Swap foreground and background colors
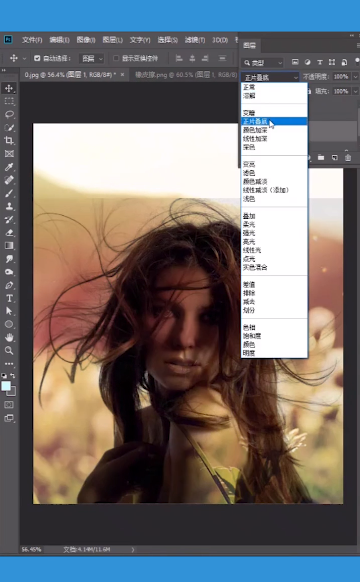Viewport: 360px width, 582px height. [13, 376]
